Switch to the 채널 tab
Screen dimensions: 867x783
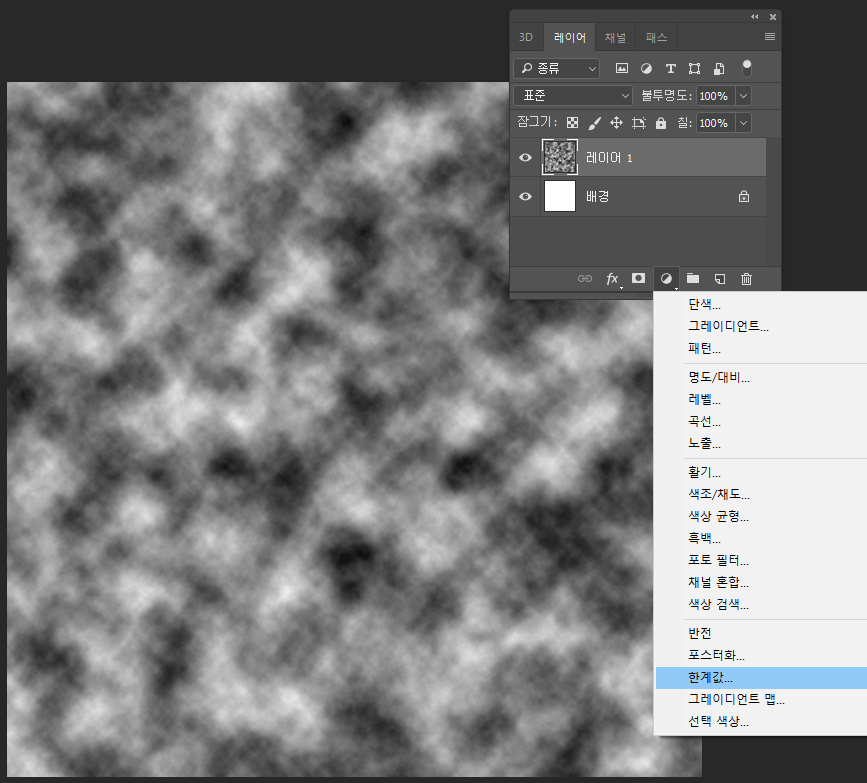tap(615, 37)
